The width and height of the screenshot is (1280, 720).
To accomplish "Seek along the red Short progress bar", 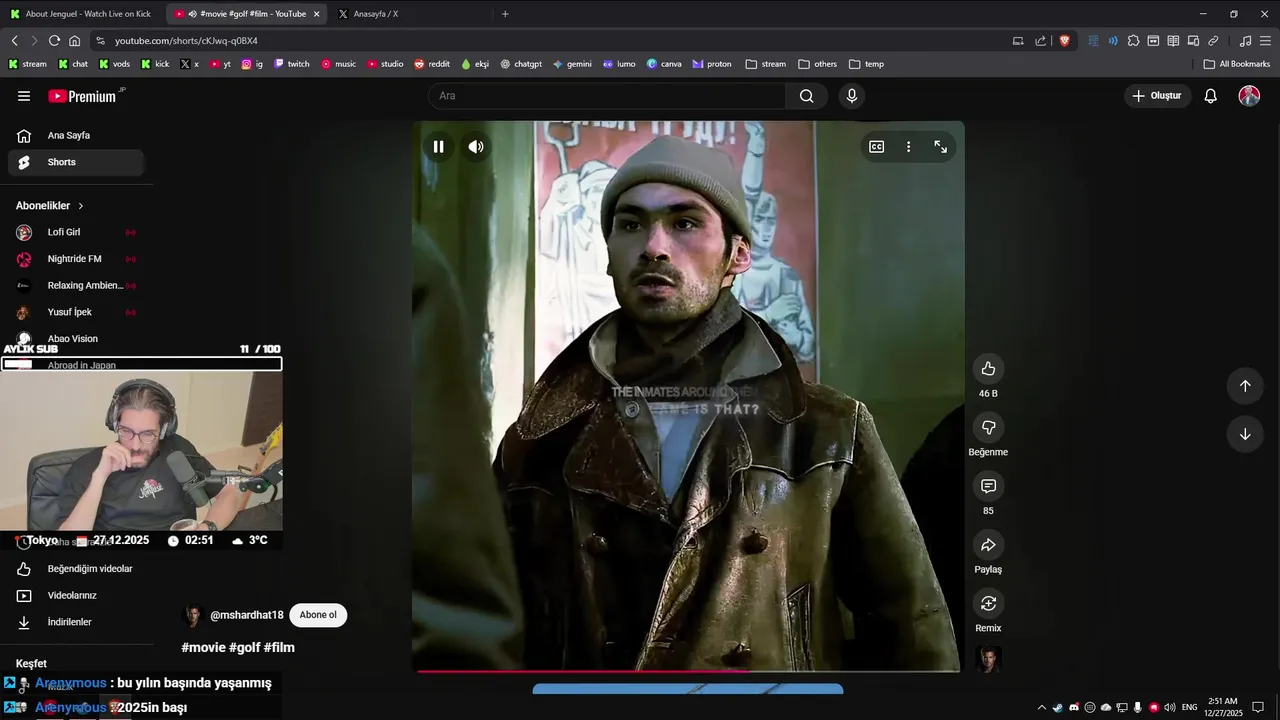I will pyautogui.click(x=688, y=671).
